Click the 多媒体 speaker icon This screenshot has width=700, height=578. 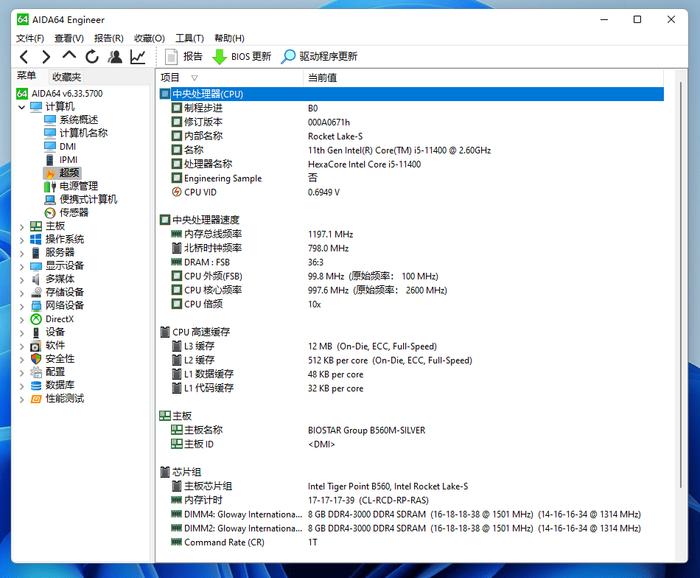[x=36, y=279]
